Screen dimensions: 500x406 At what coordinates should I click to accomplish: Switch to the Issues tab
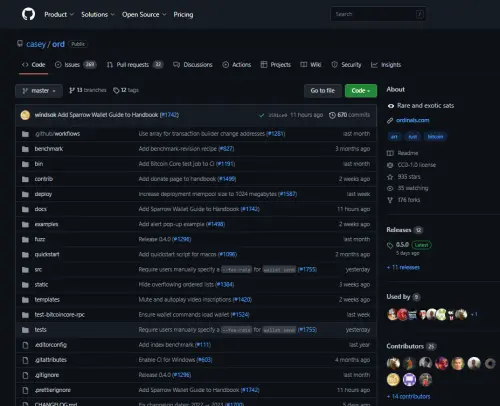coord(76,65)
